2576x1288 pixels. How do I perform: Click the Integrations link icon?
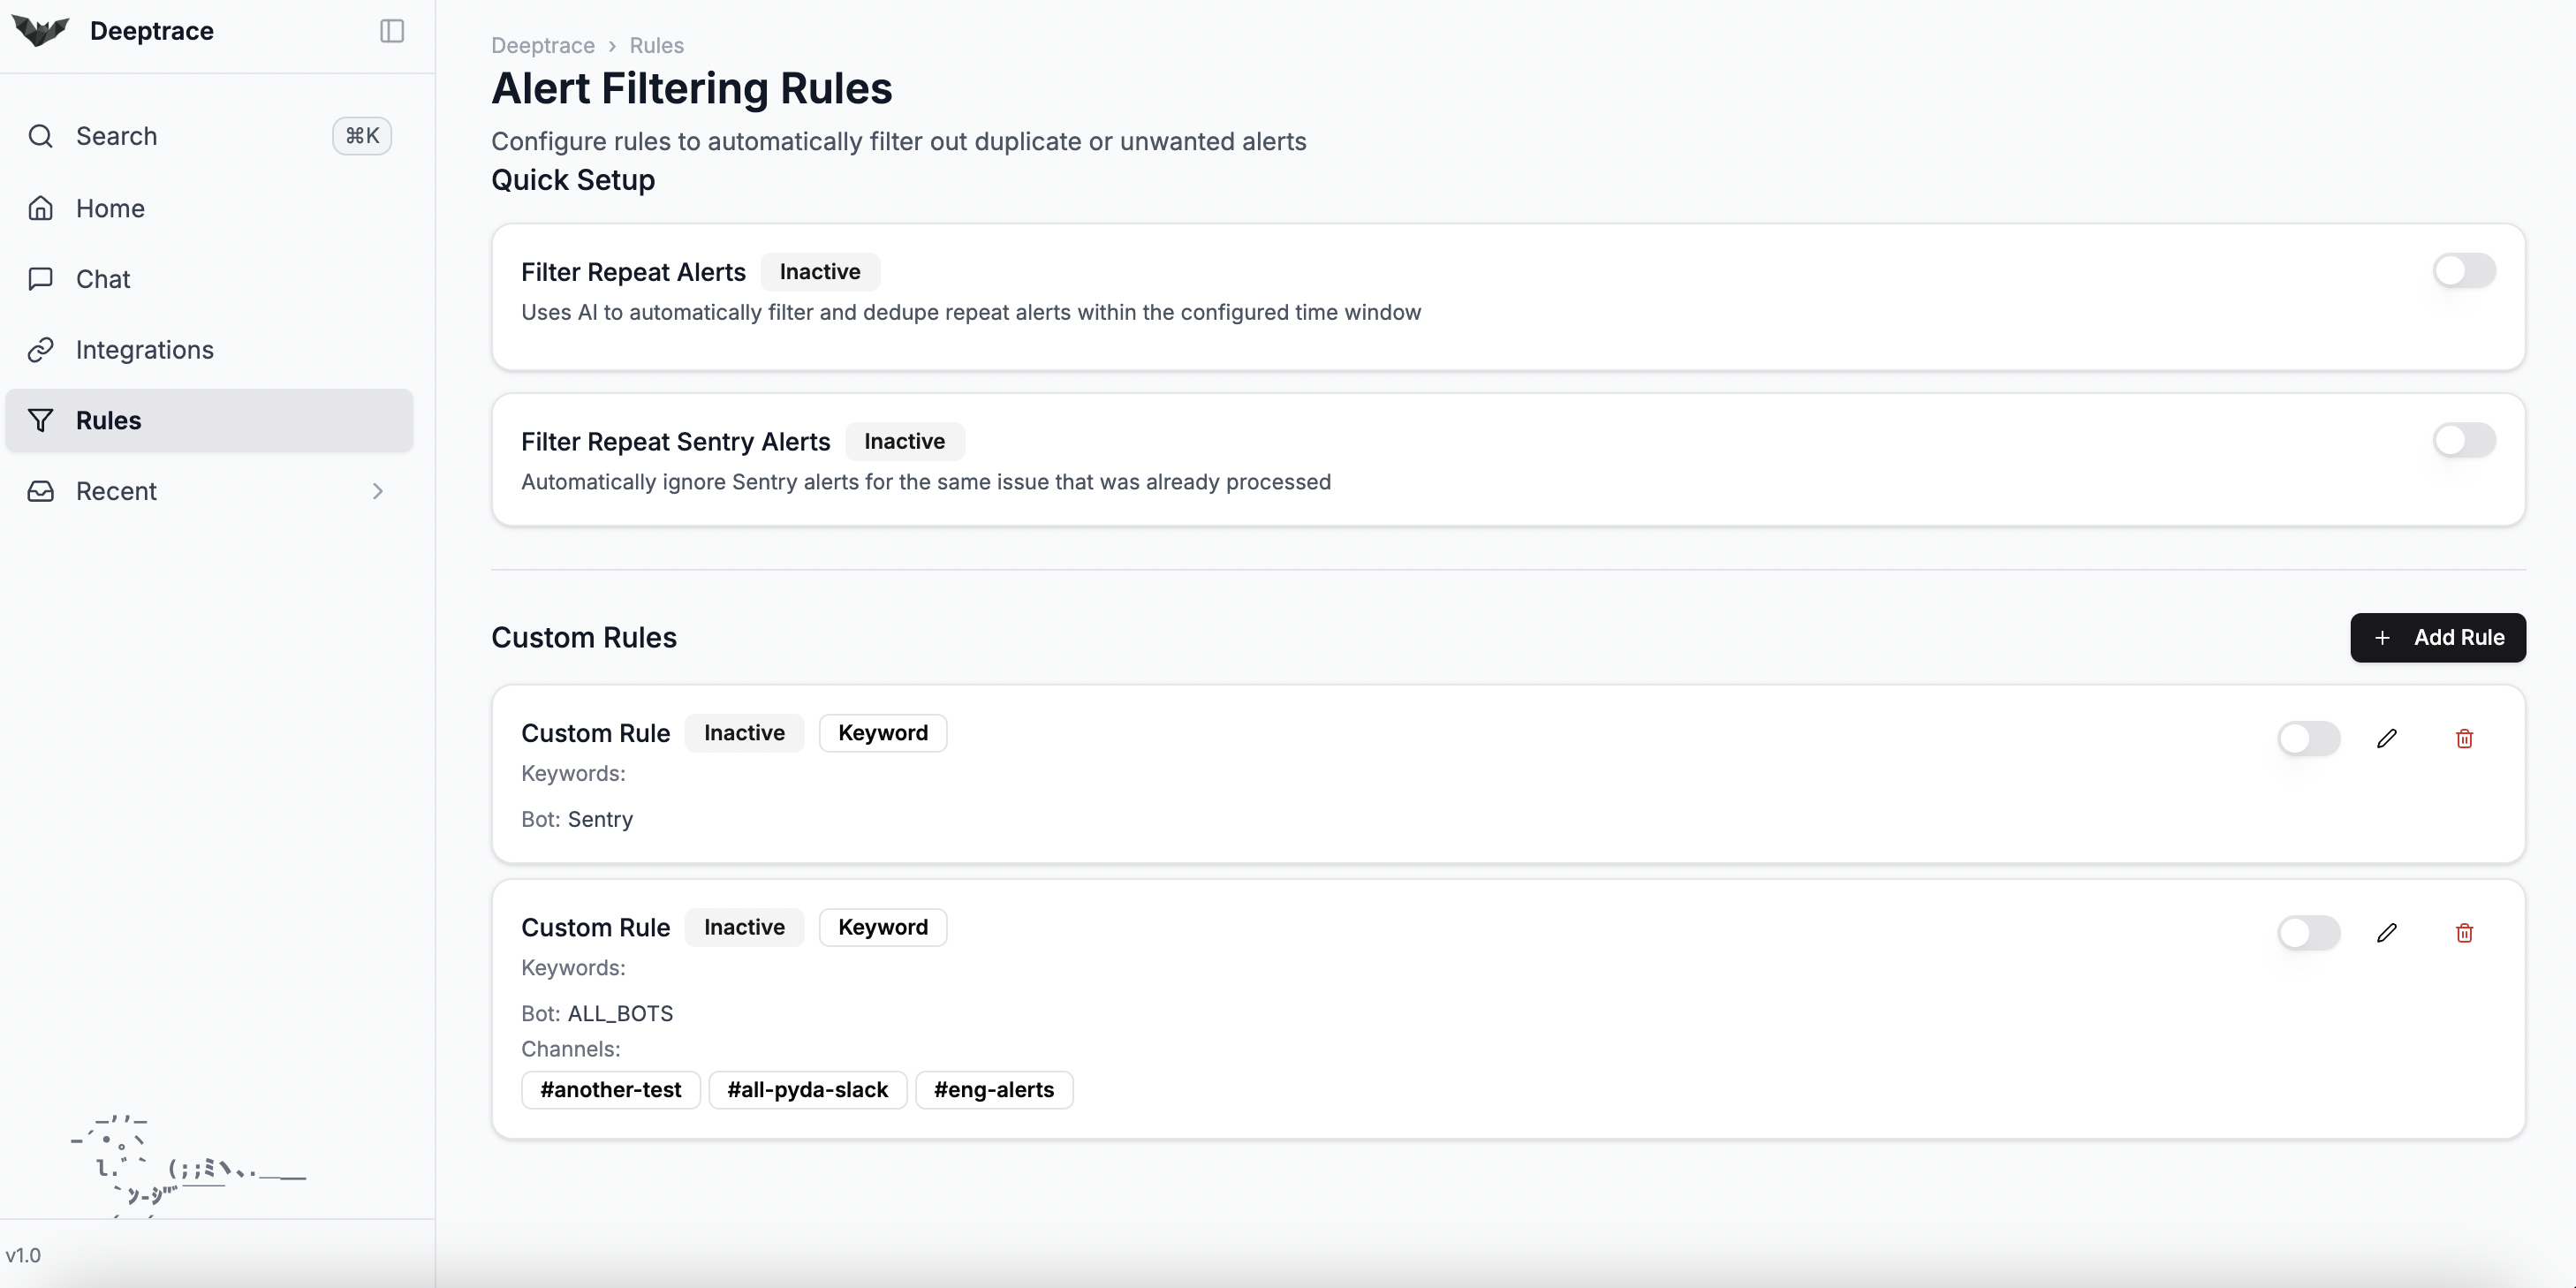pyautogui.click(x=40, y=350)
